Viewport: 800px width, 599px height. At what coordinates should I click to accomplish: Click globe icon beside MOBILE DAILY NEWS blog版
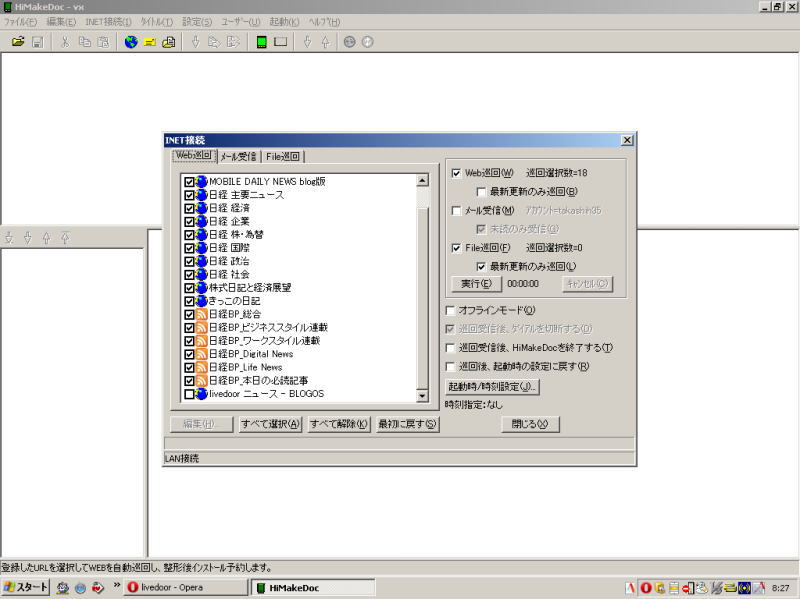tap(202, 181)
